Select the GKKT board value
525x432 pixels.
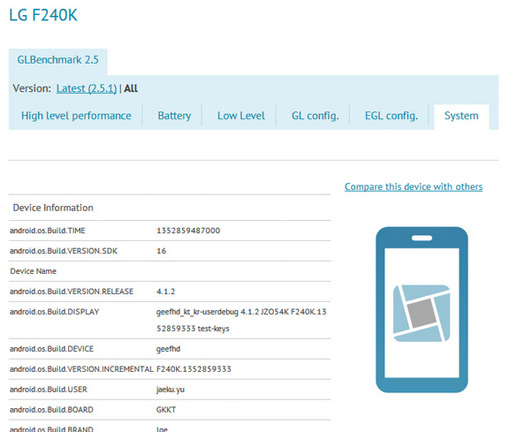click(166, 410)
